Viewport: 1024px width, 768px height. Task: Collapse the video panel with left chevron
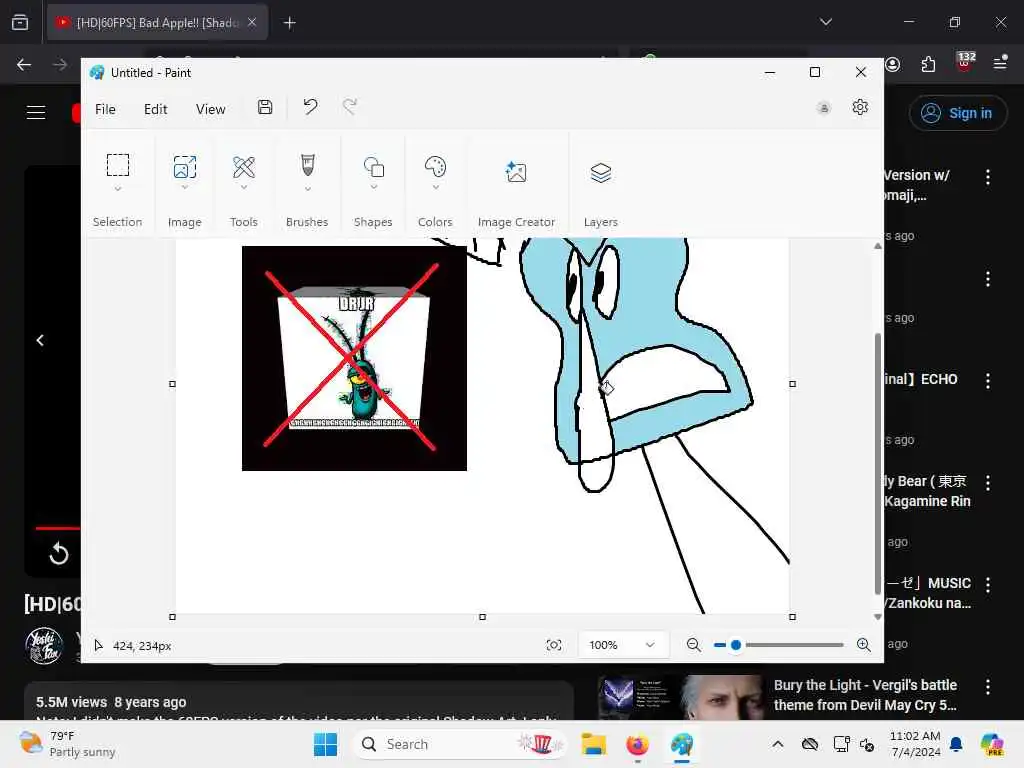pos(40,340)
